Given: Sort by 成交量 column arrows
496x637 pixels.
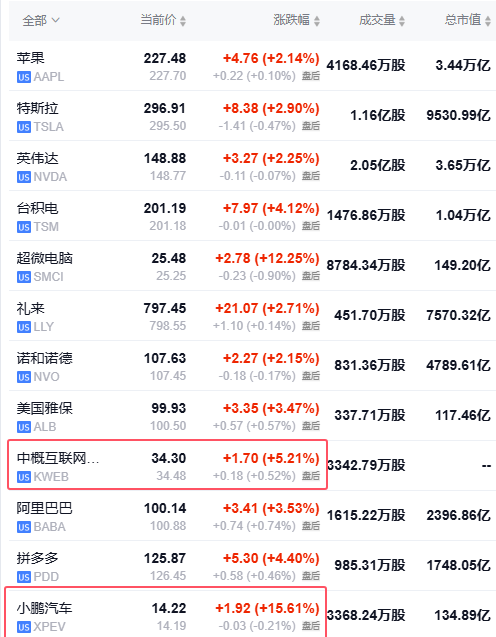Looking at the screenshot, I should [402, 21].
